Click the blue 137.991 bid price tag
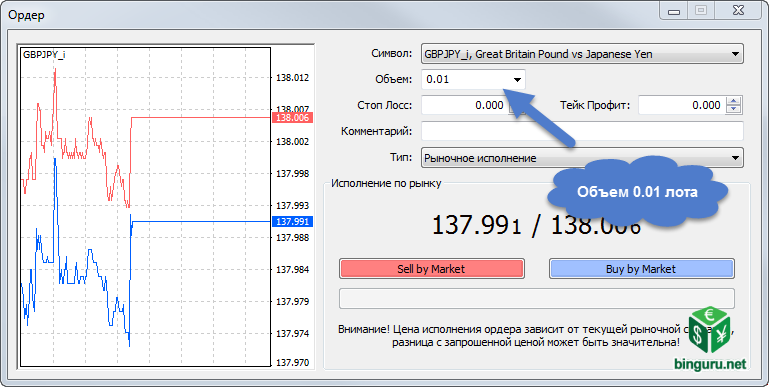 (292, 222)
